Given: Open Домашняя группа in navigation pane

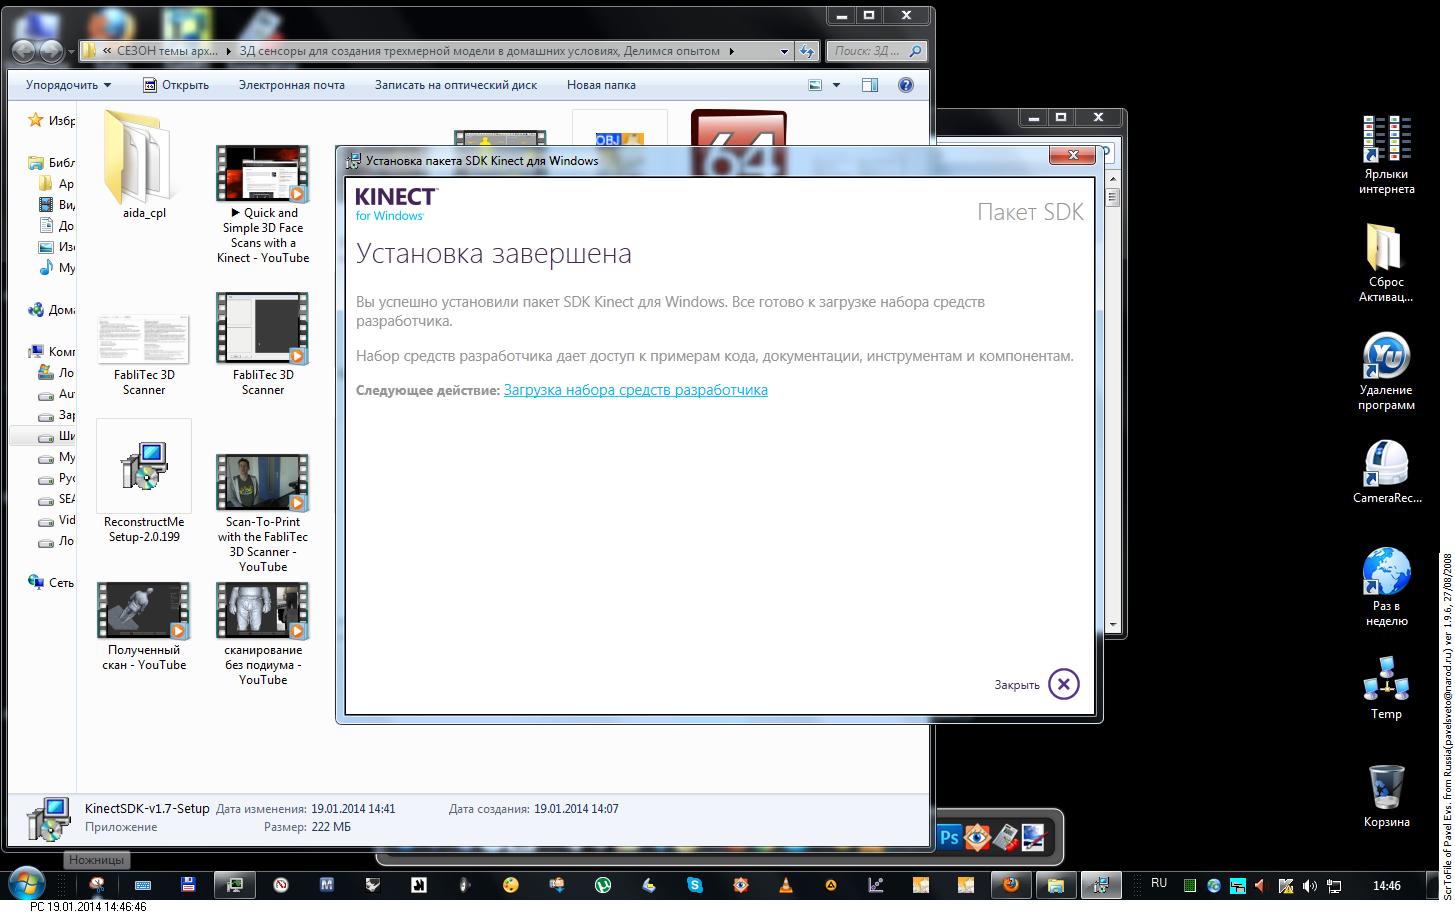Looking at the screenshot, I should [52, 310].
